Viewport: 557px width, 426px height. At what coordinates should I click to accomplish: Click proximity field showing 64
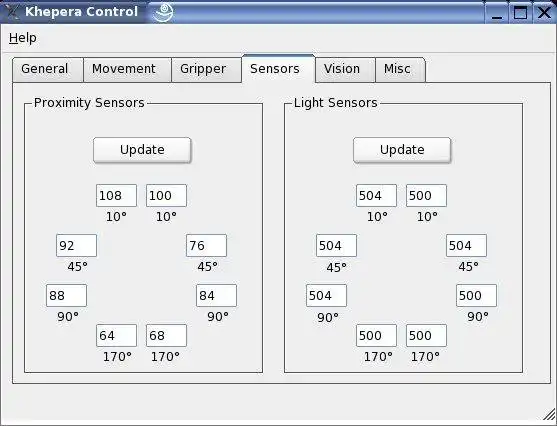[116, 335]
